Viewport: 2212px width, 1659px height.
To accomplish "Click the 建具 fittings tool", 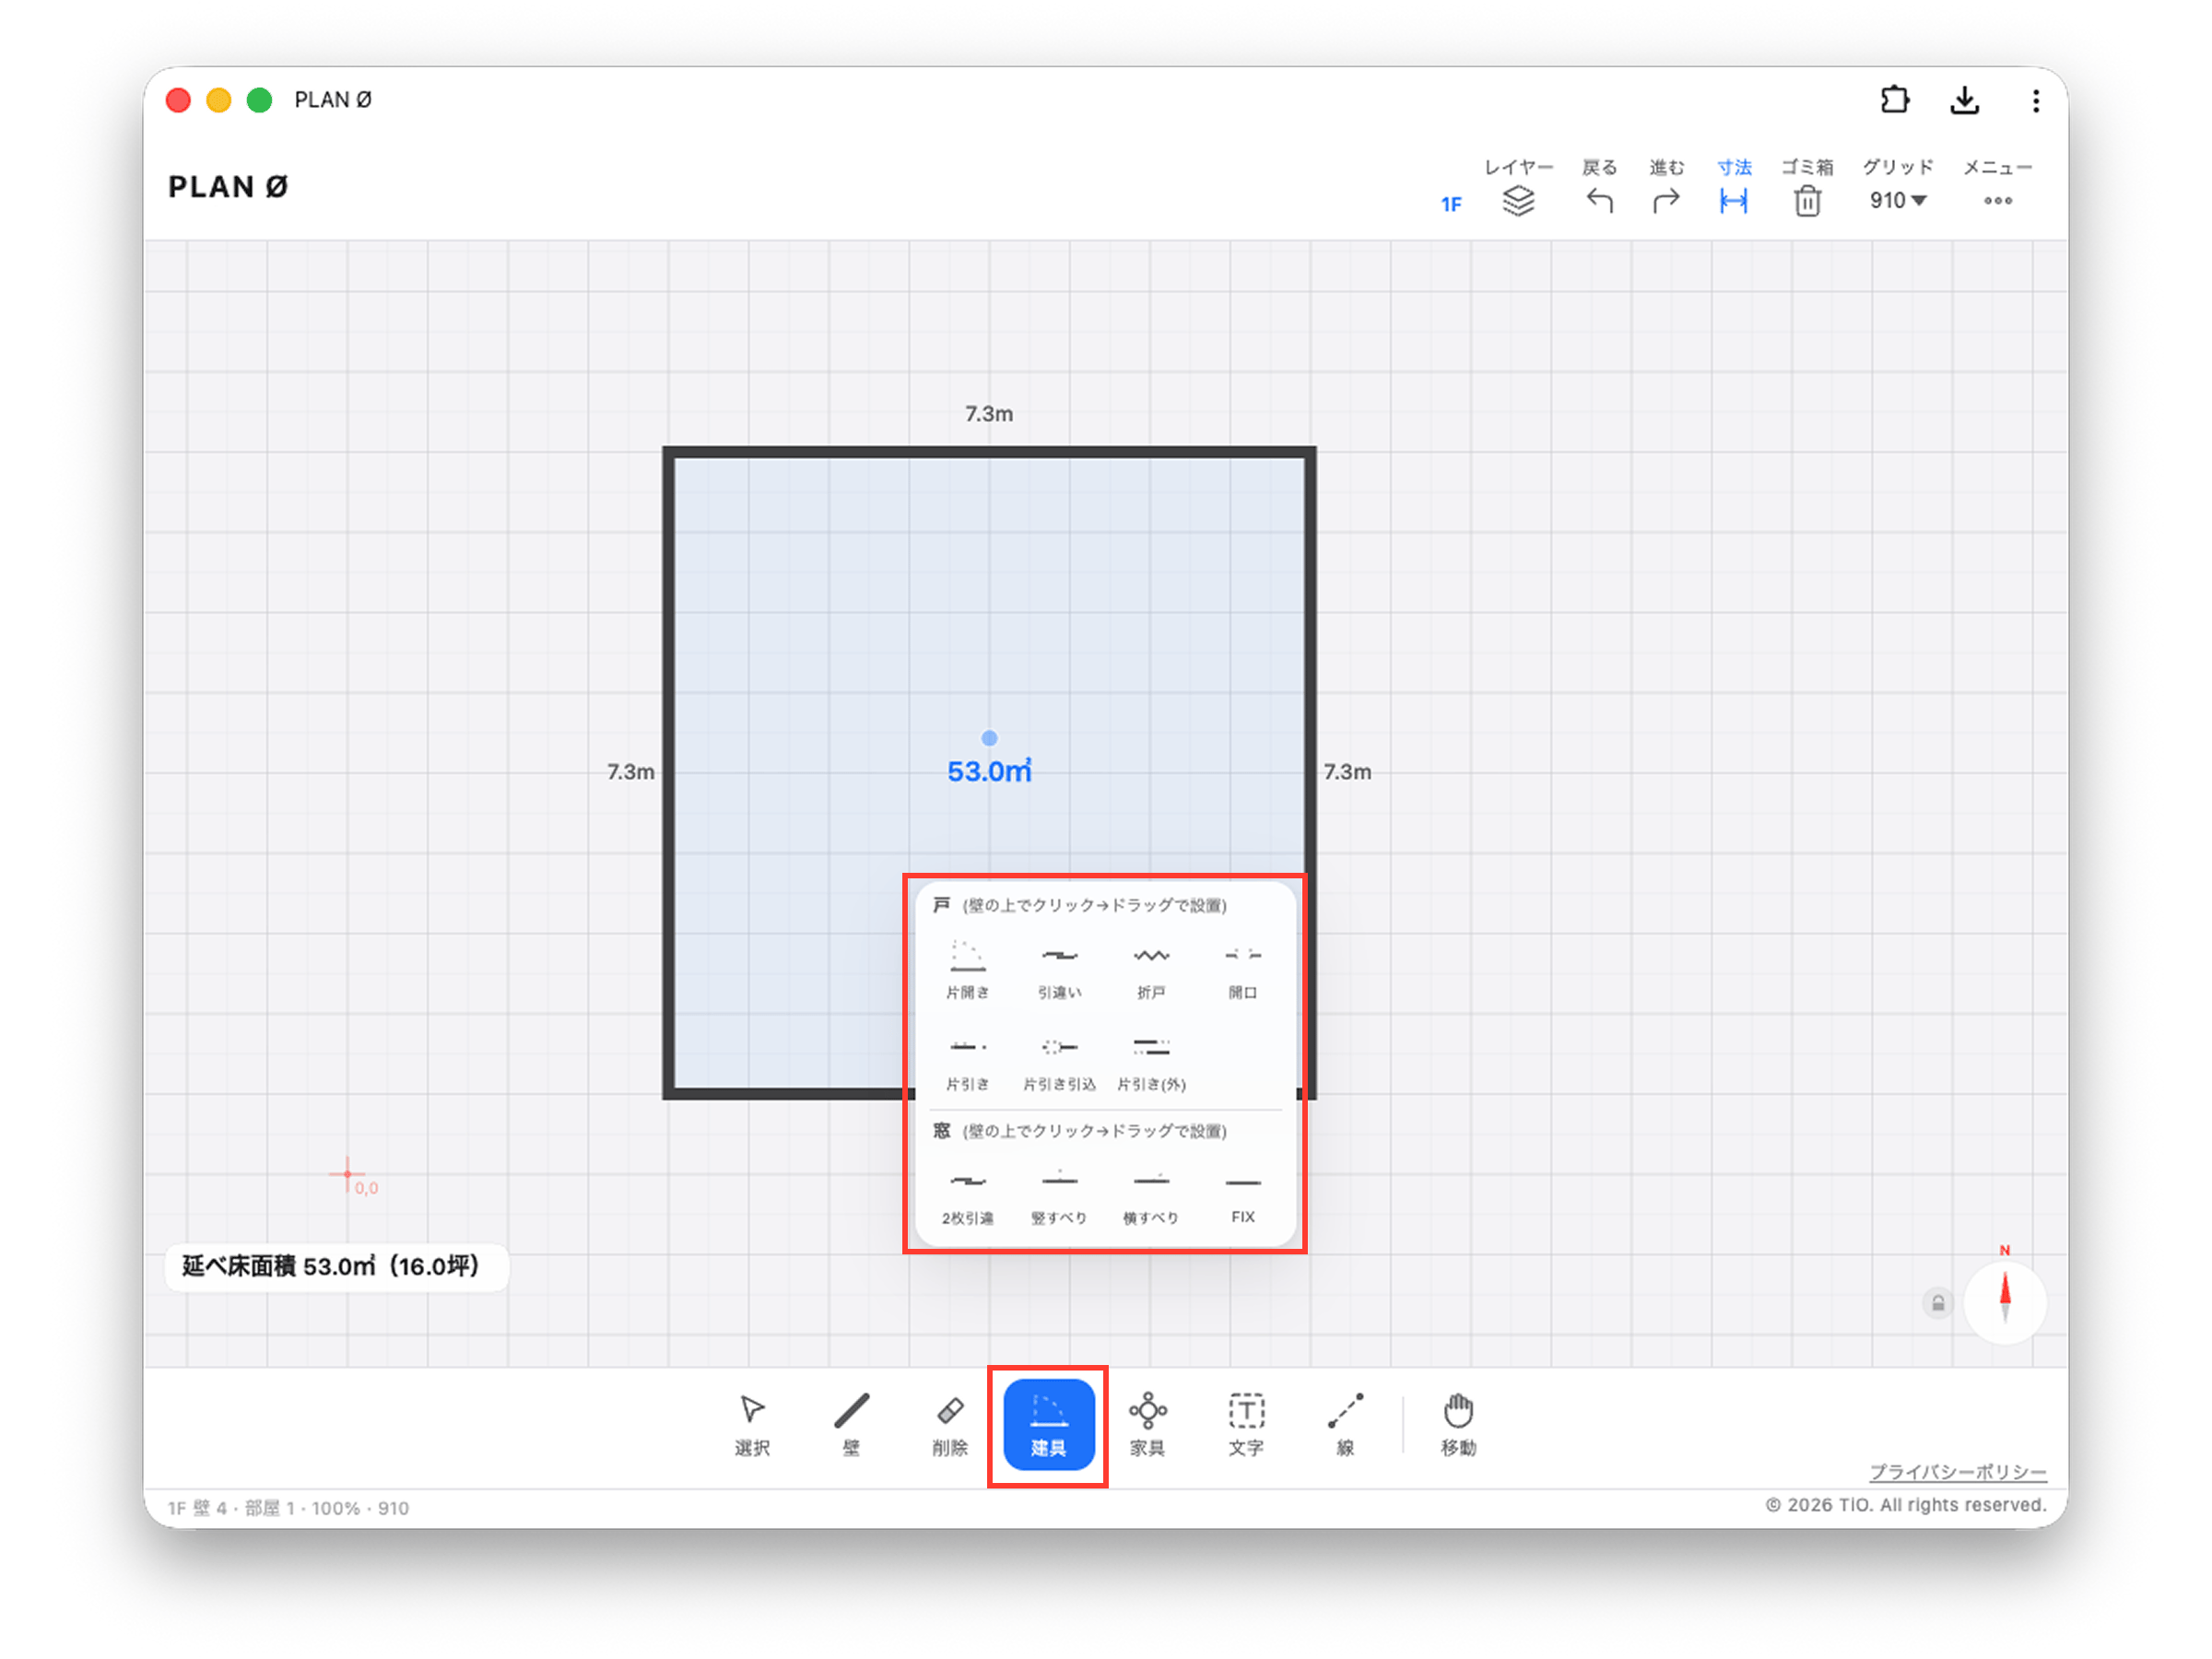I will point(1048,1424).
